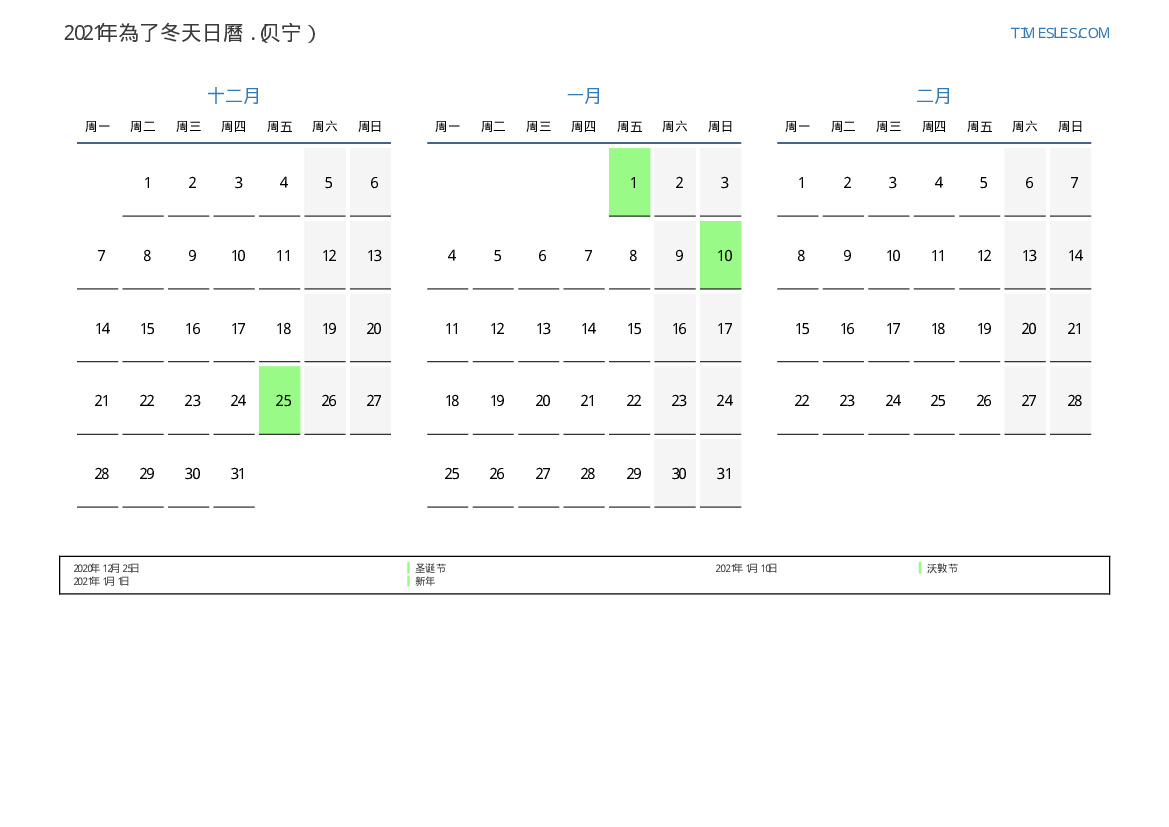This screenshot has height=827, width=1169.
Task: Click the 周一 header in 十二月
Action: (97, 127)
